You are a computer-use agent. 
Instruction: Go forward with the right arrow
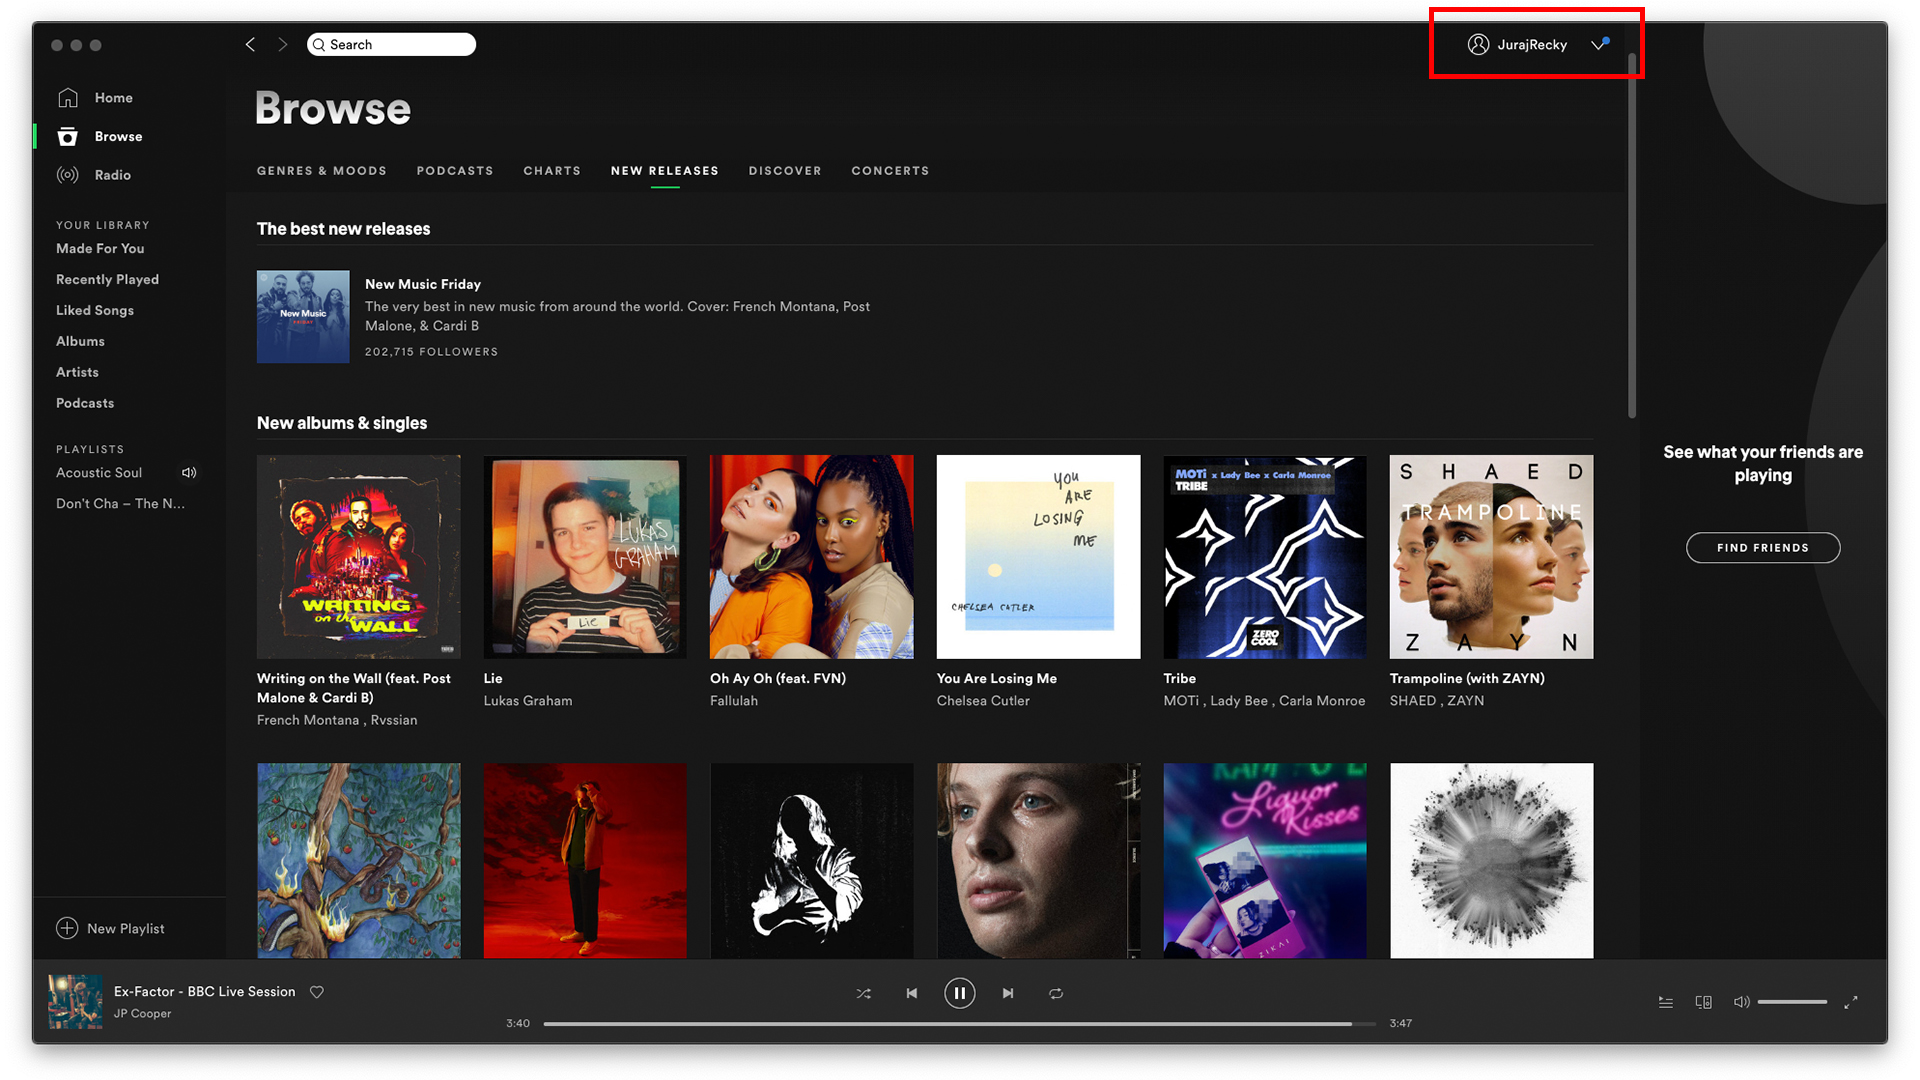click(x=283, y=44)
